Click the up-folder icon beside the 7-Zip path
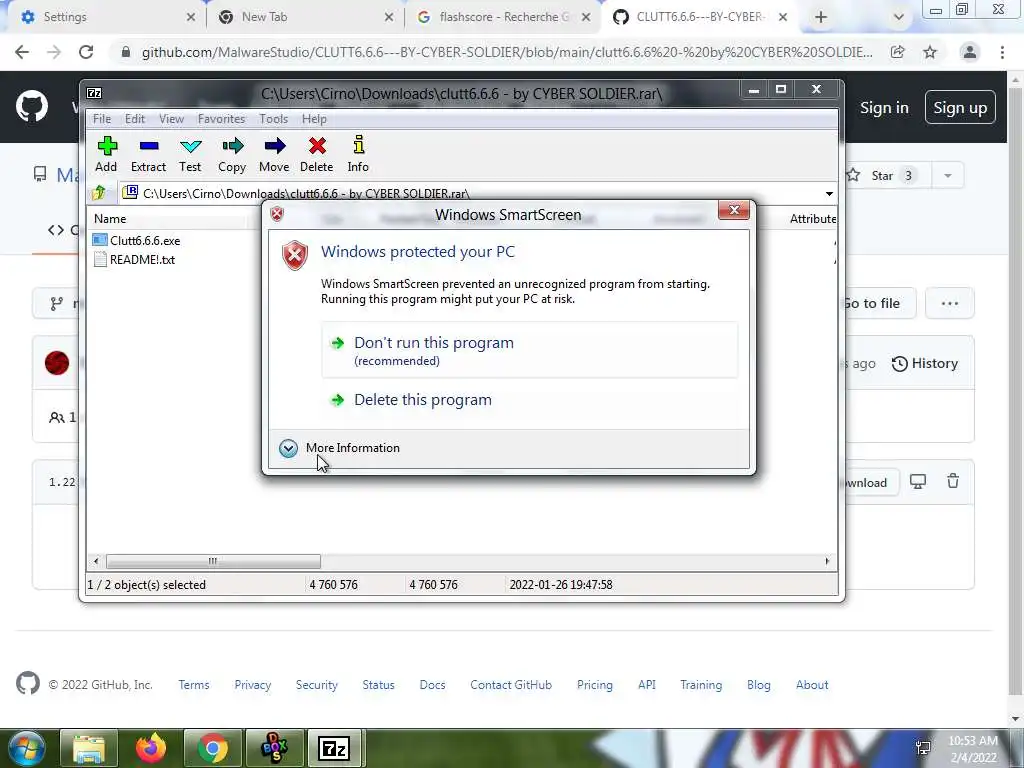Viewport: 1024px width, 768px height. pos(99,193)
